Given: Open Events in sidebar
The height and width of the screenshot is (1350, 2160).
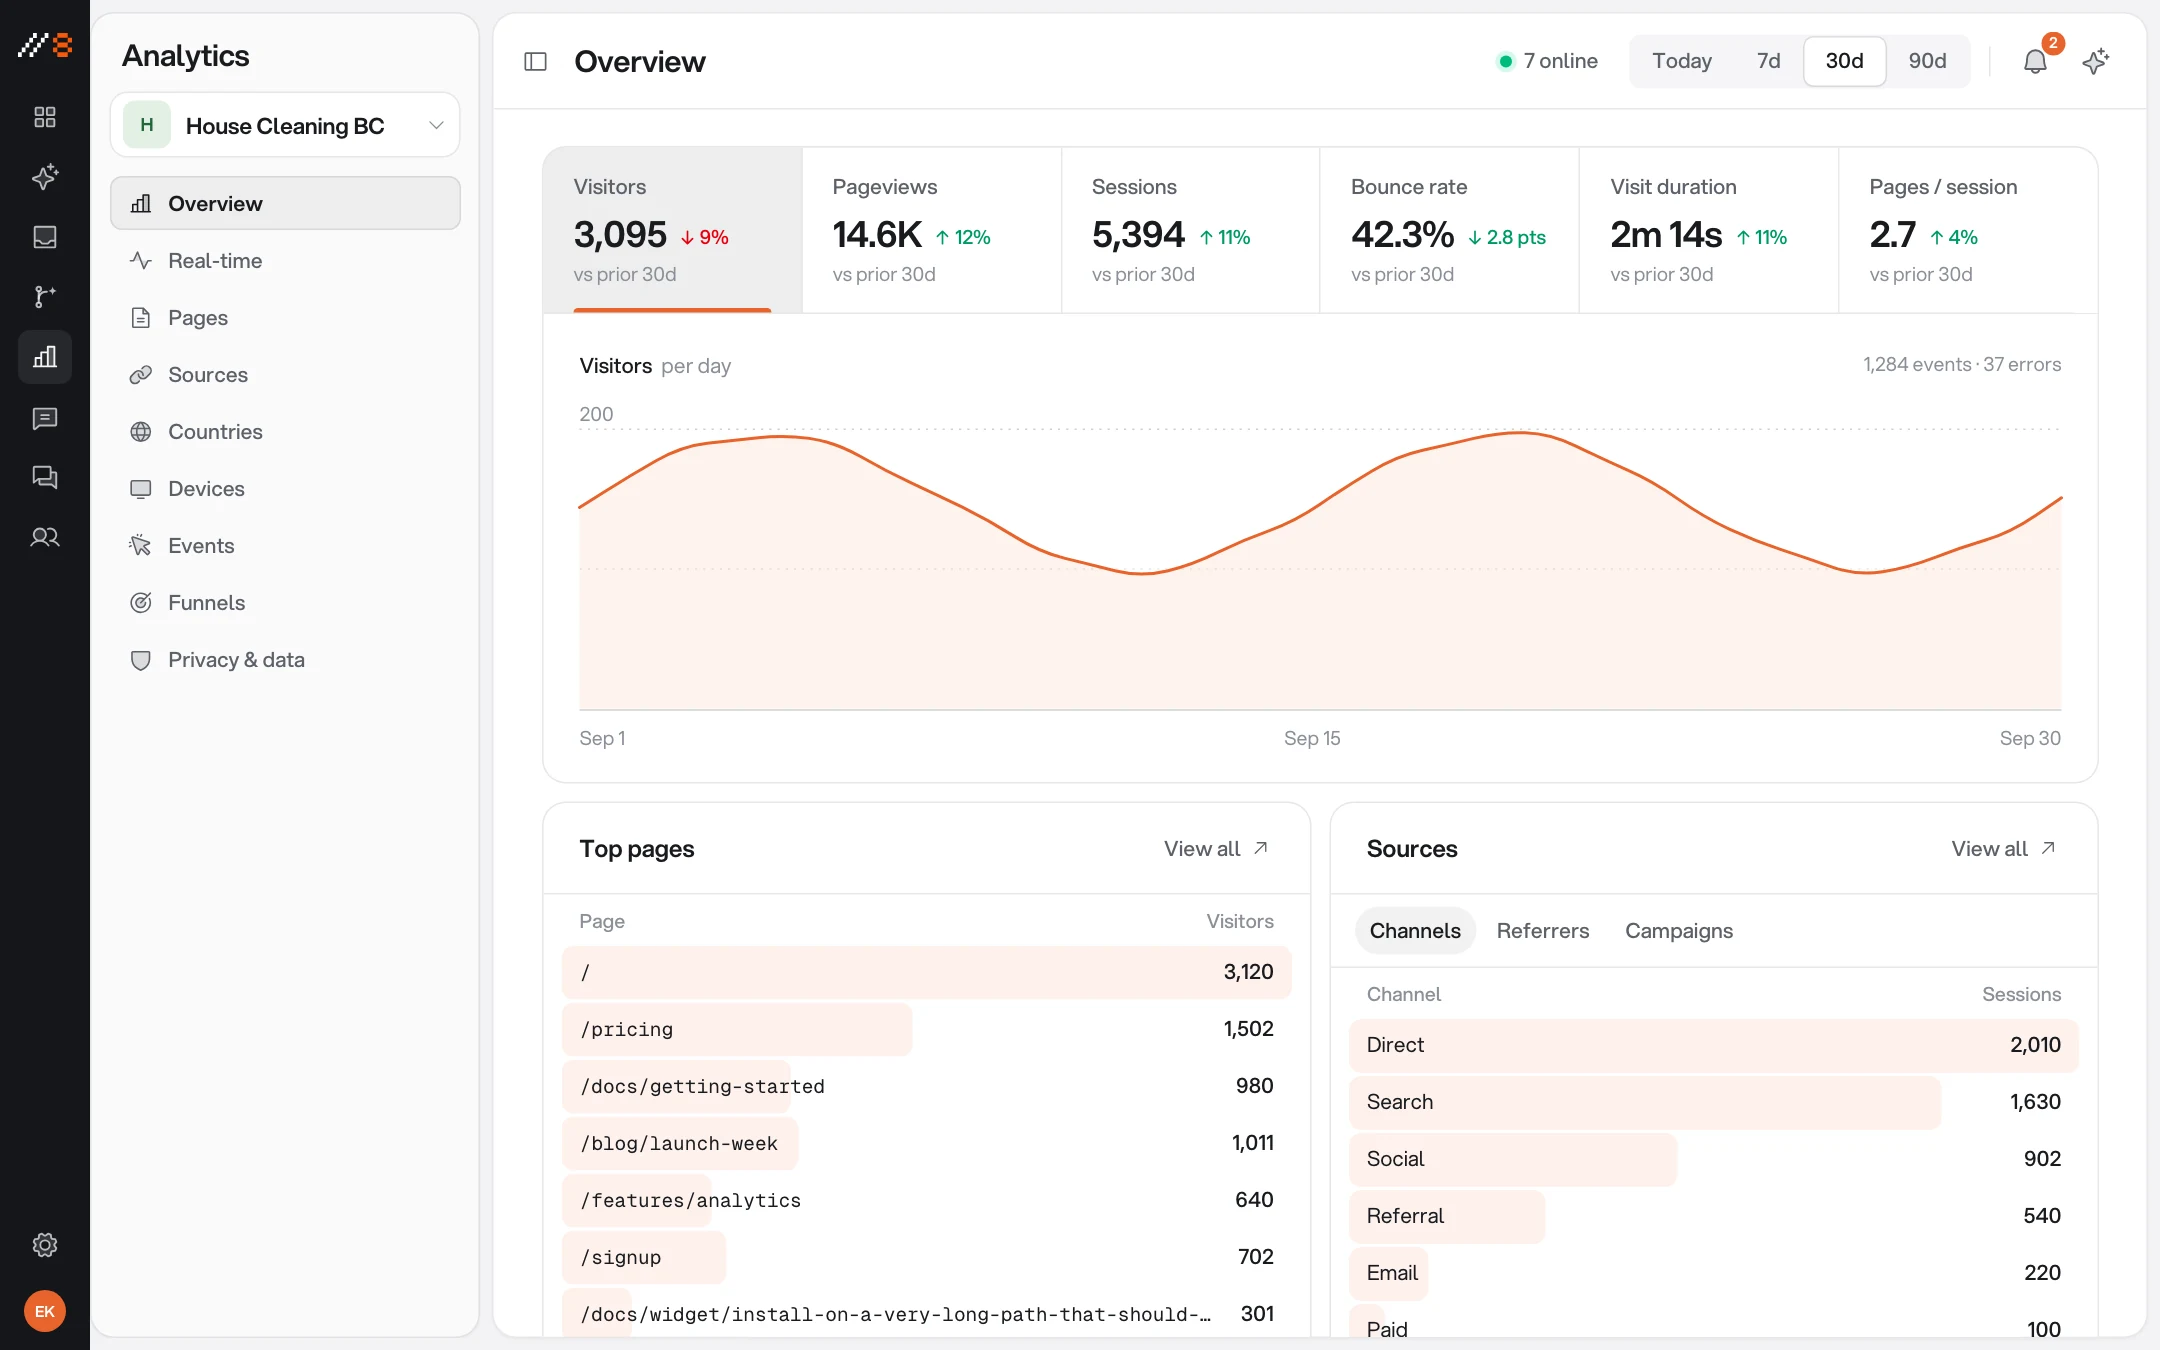Looking at the screenshot, I should [285, 545].
